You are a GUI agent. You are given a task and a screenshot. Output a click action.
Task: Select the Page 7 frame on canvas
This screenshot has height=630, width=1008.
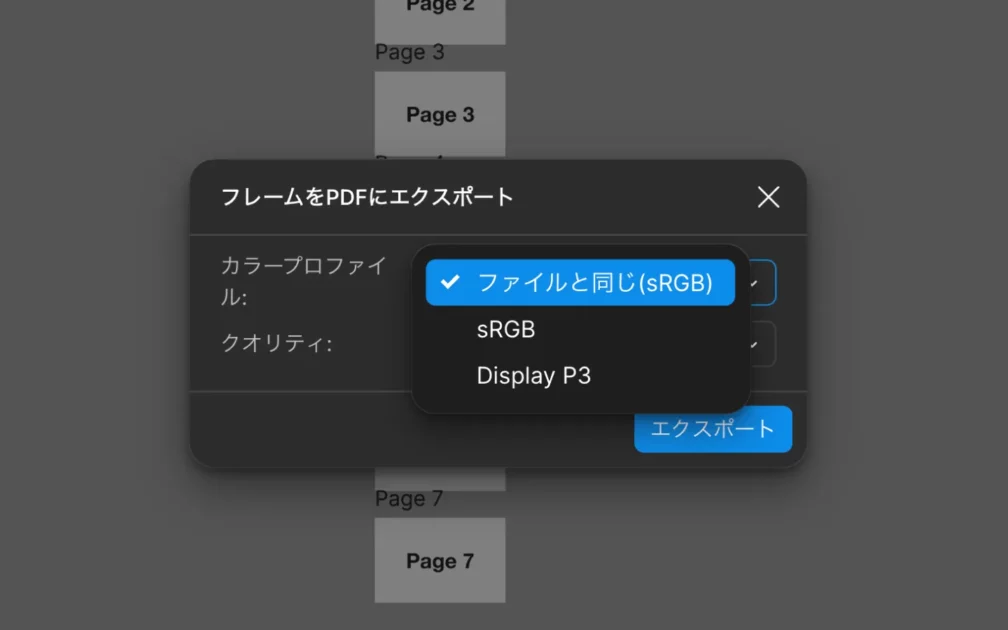tap(440, 560)
